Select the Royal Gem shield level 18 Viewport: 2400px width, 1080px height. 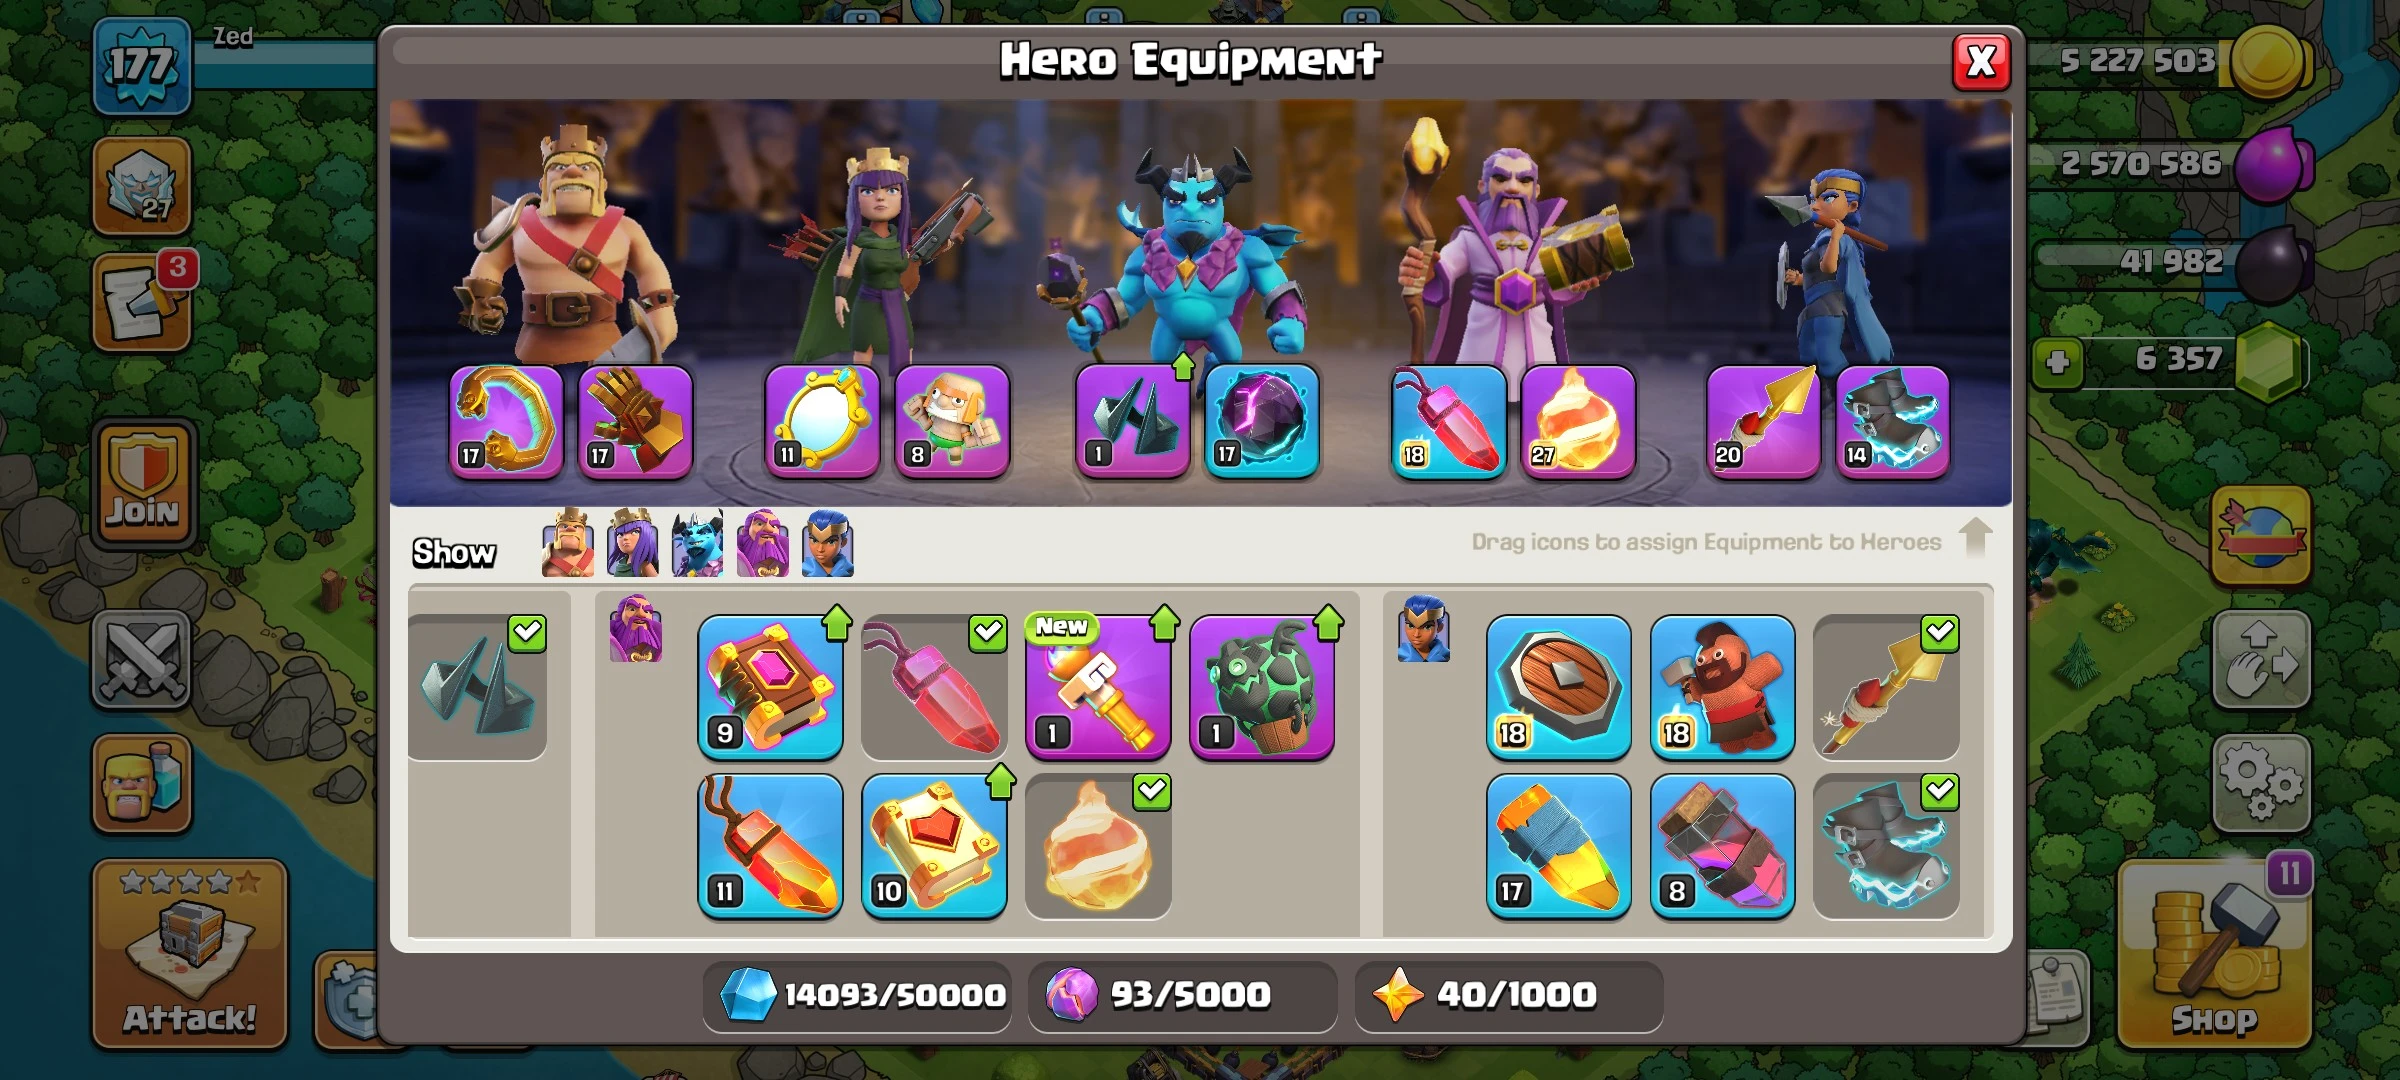1558,686
